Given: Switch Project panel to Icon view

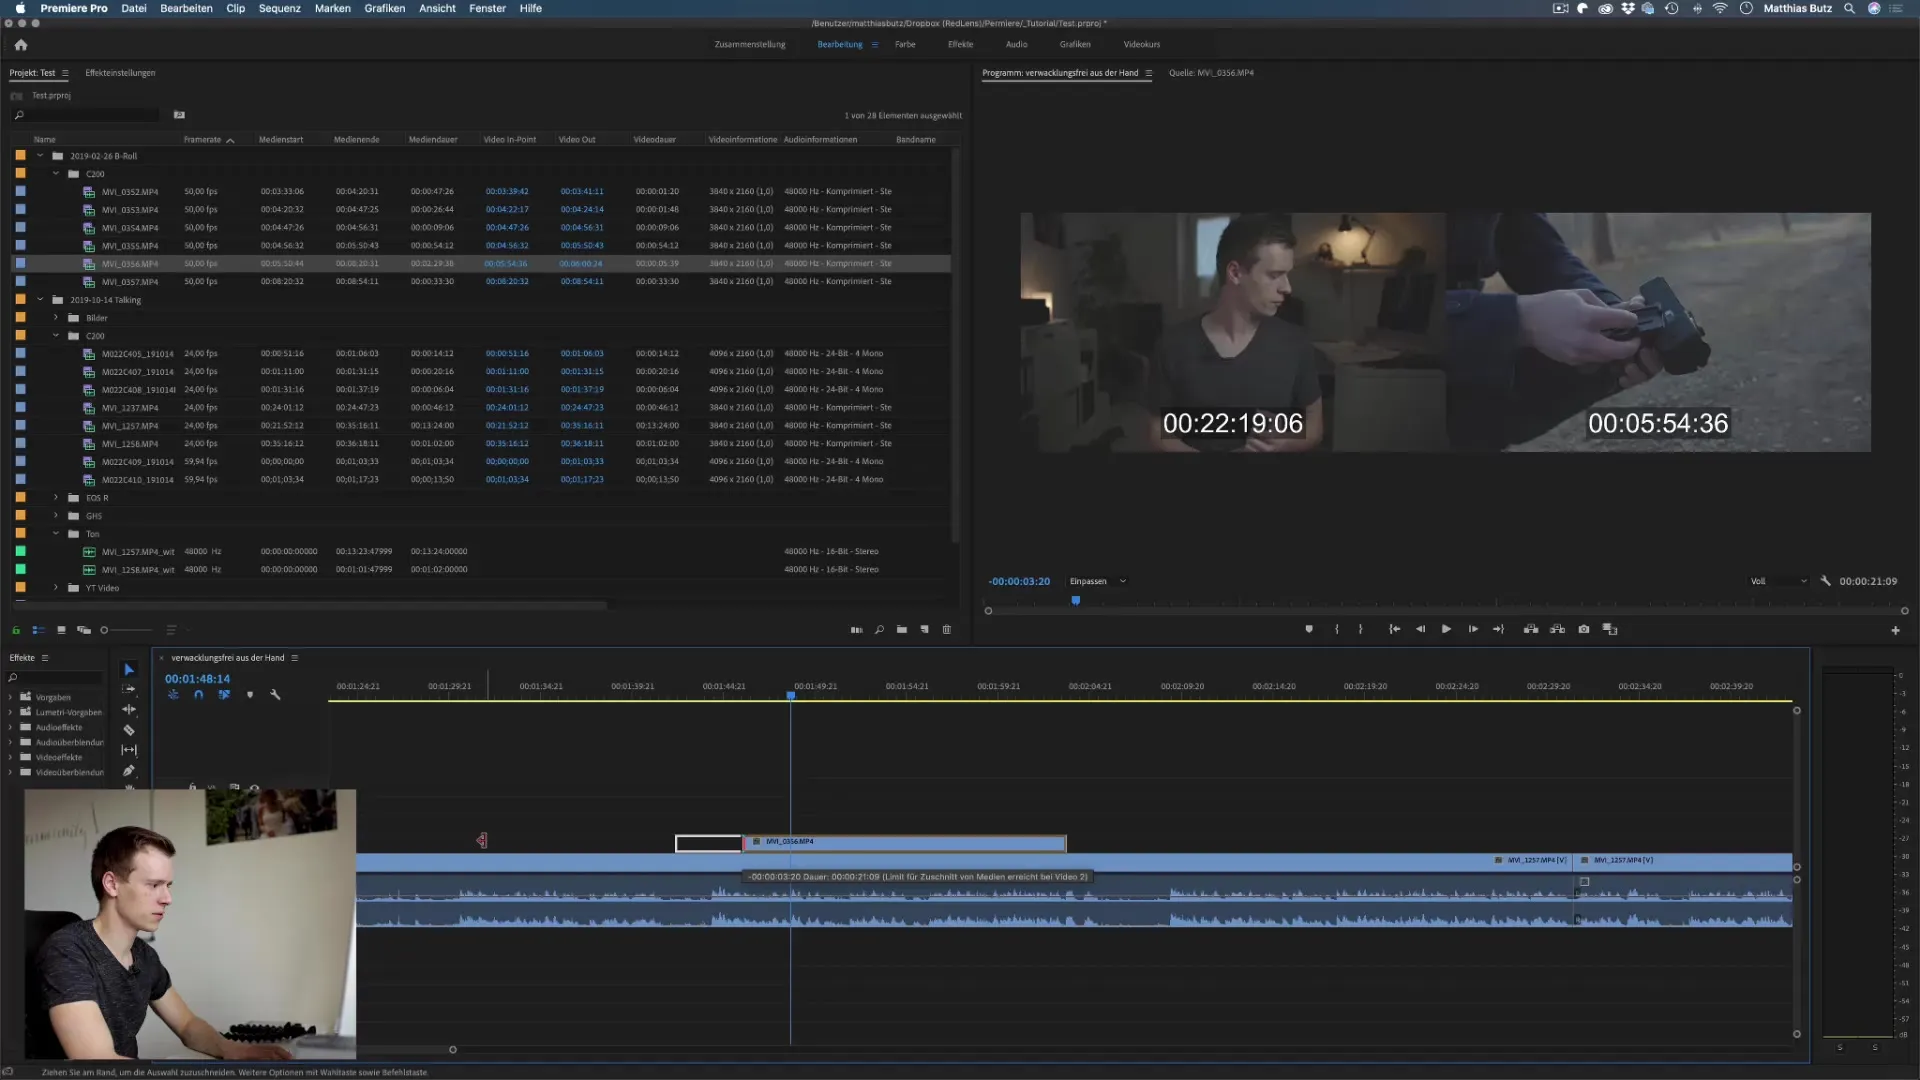Looking at the screenshot, I should pyautogui.click(x=61, y=630).
